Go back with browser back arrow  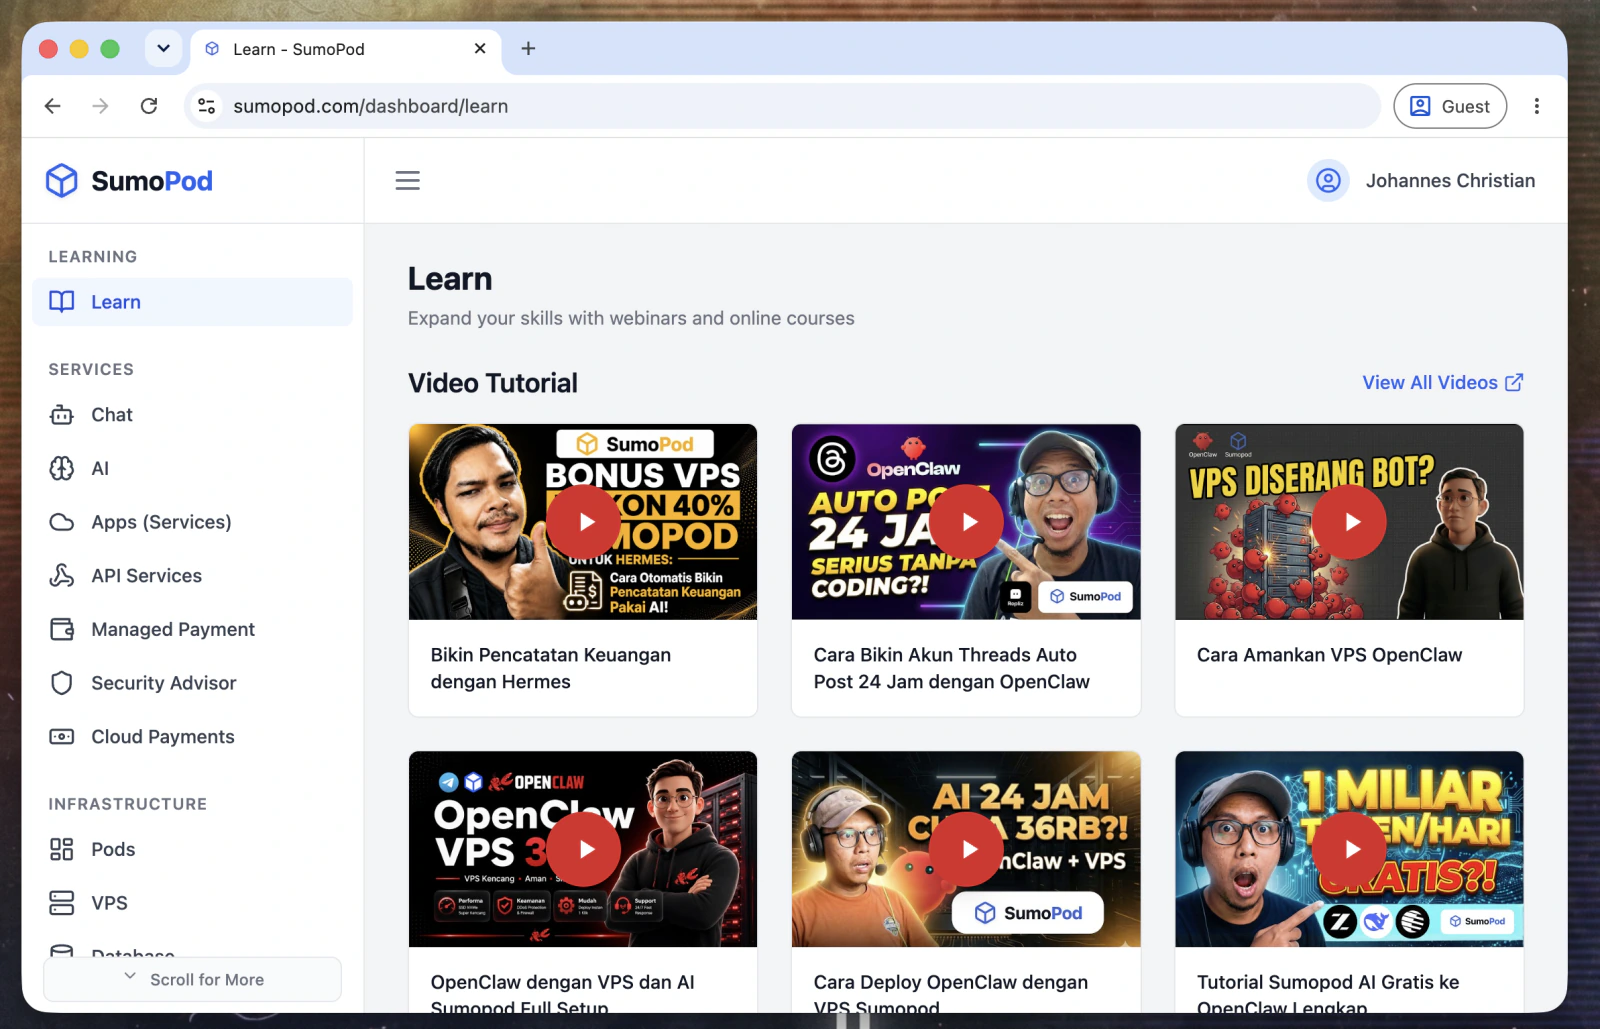[x=53, y=106]
